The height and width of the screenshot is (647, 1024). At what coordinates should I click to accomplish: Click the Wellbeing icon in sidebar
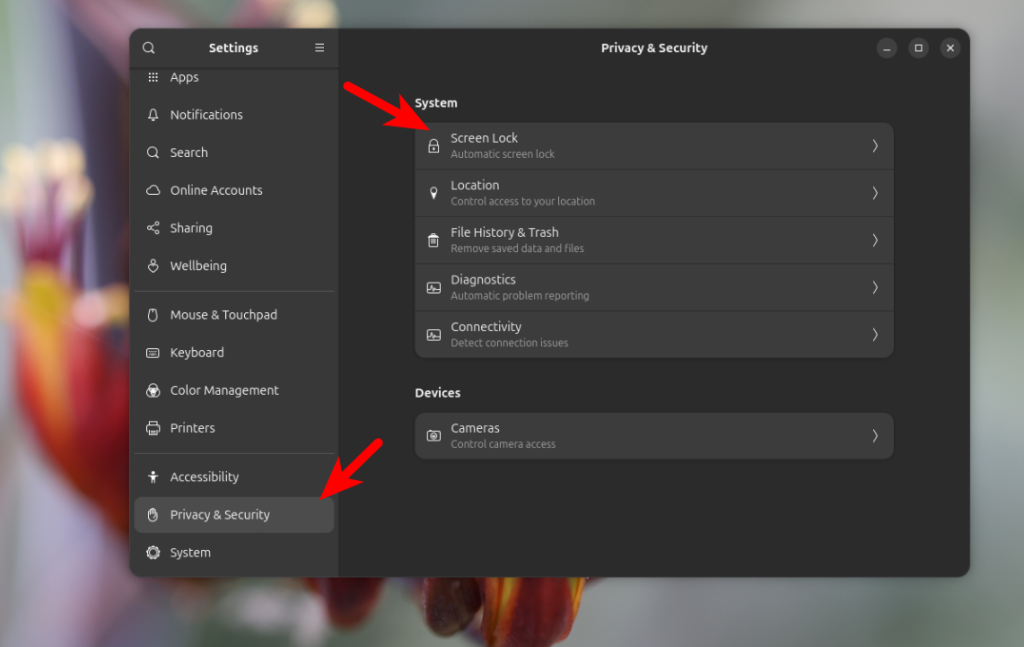pos(153,266)
